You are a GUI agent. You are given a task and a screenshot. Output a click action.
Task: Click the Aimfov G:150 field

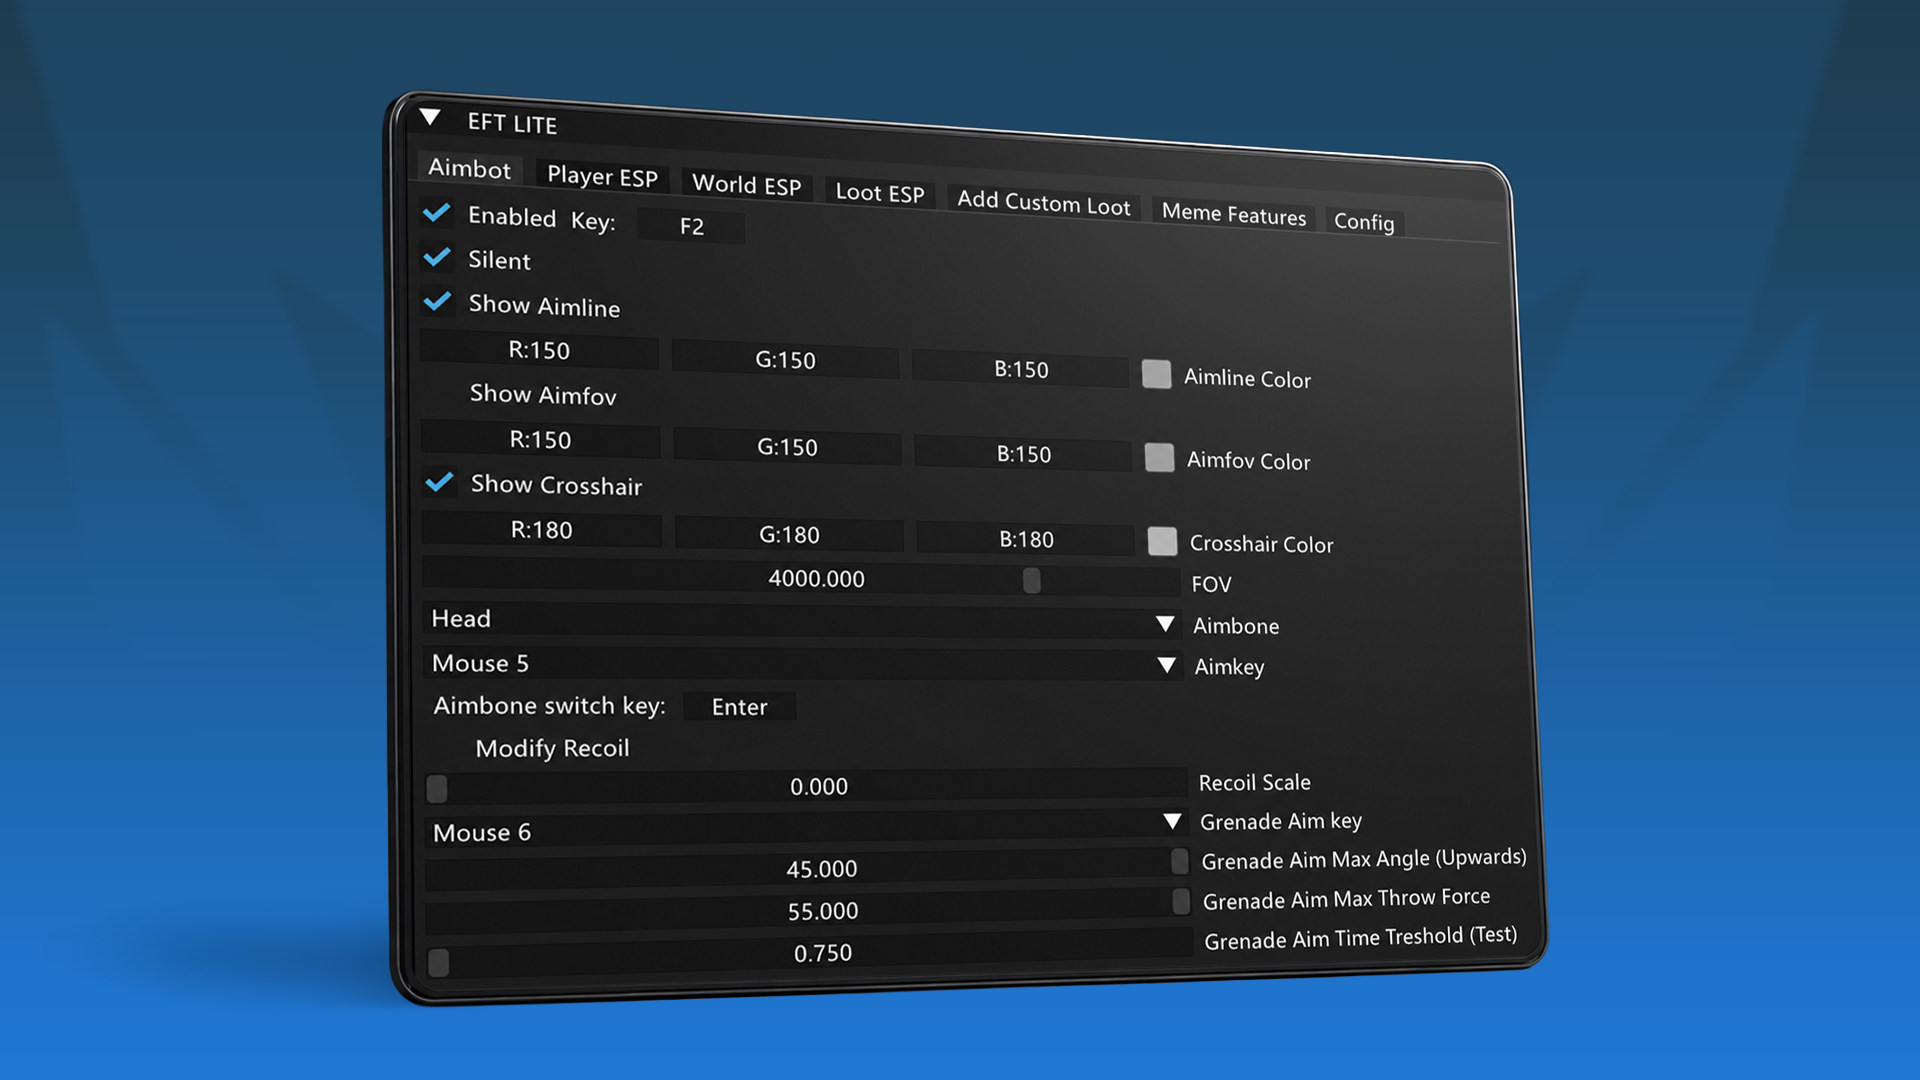click(x=787, y=447)
